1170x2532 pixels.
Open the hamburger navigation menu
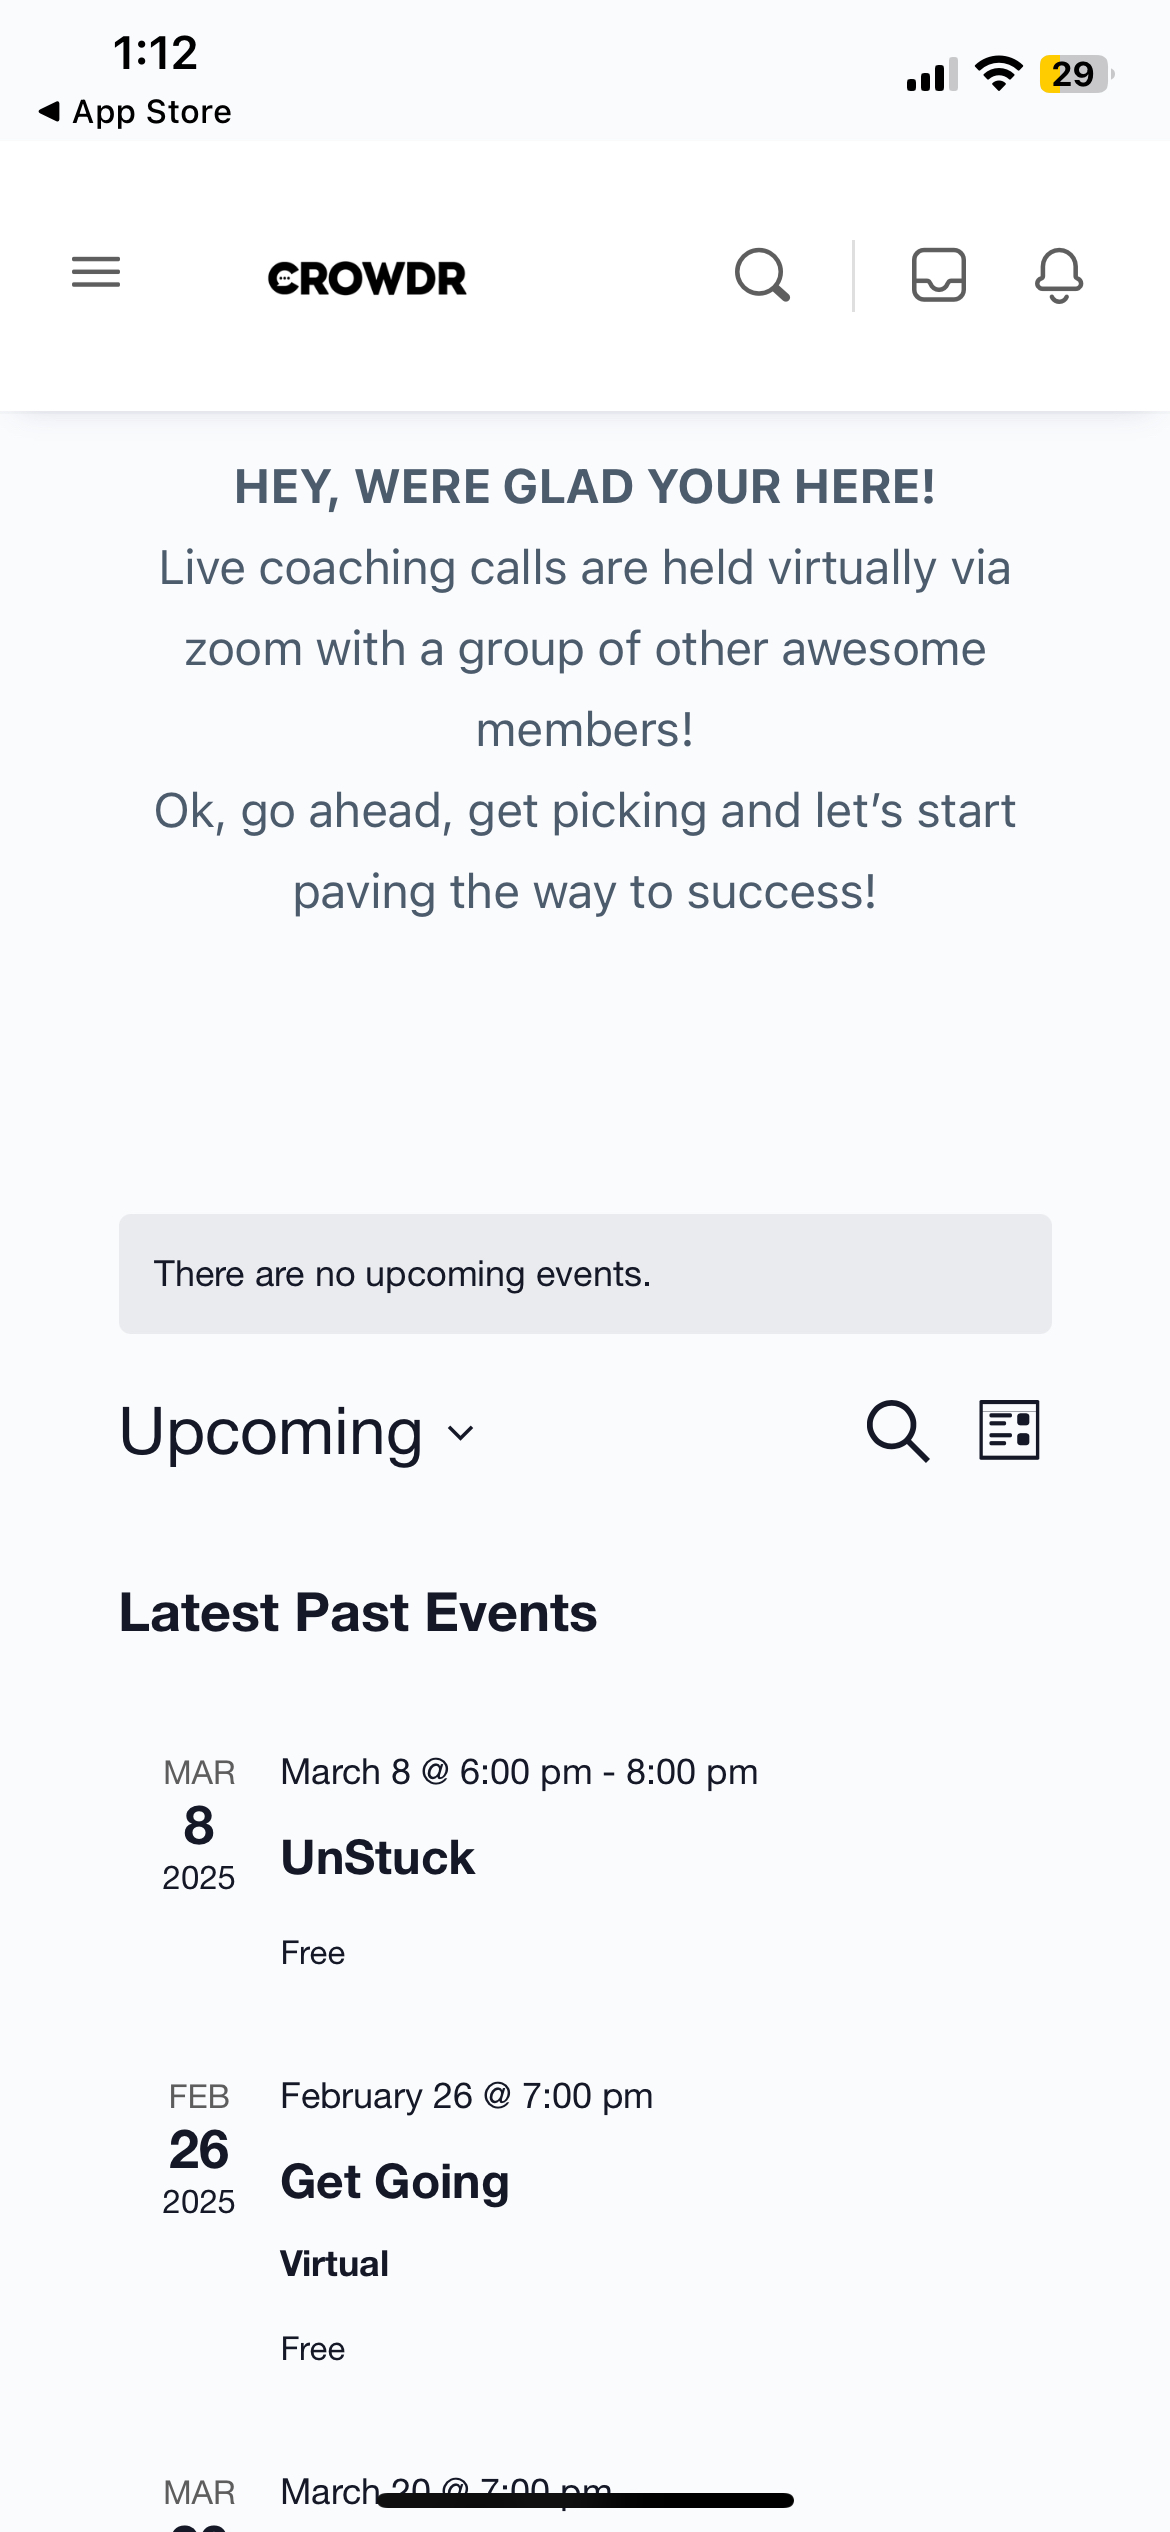click(x=96, y=272)
